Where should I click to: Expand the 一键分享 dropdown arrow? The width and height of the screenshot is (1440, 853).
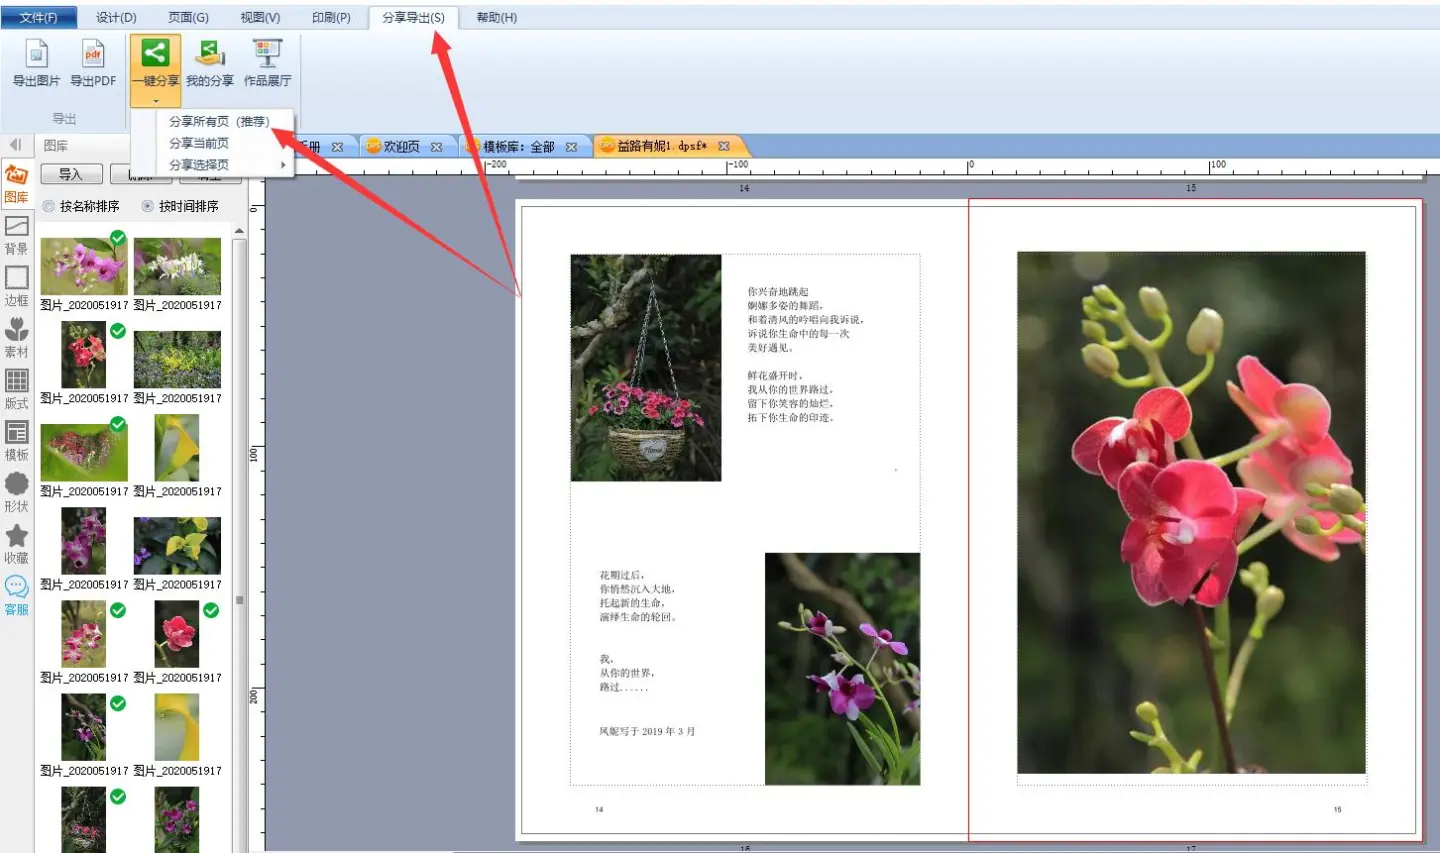[155, 101]
